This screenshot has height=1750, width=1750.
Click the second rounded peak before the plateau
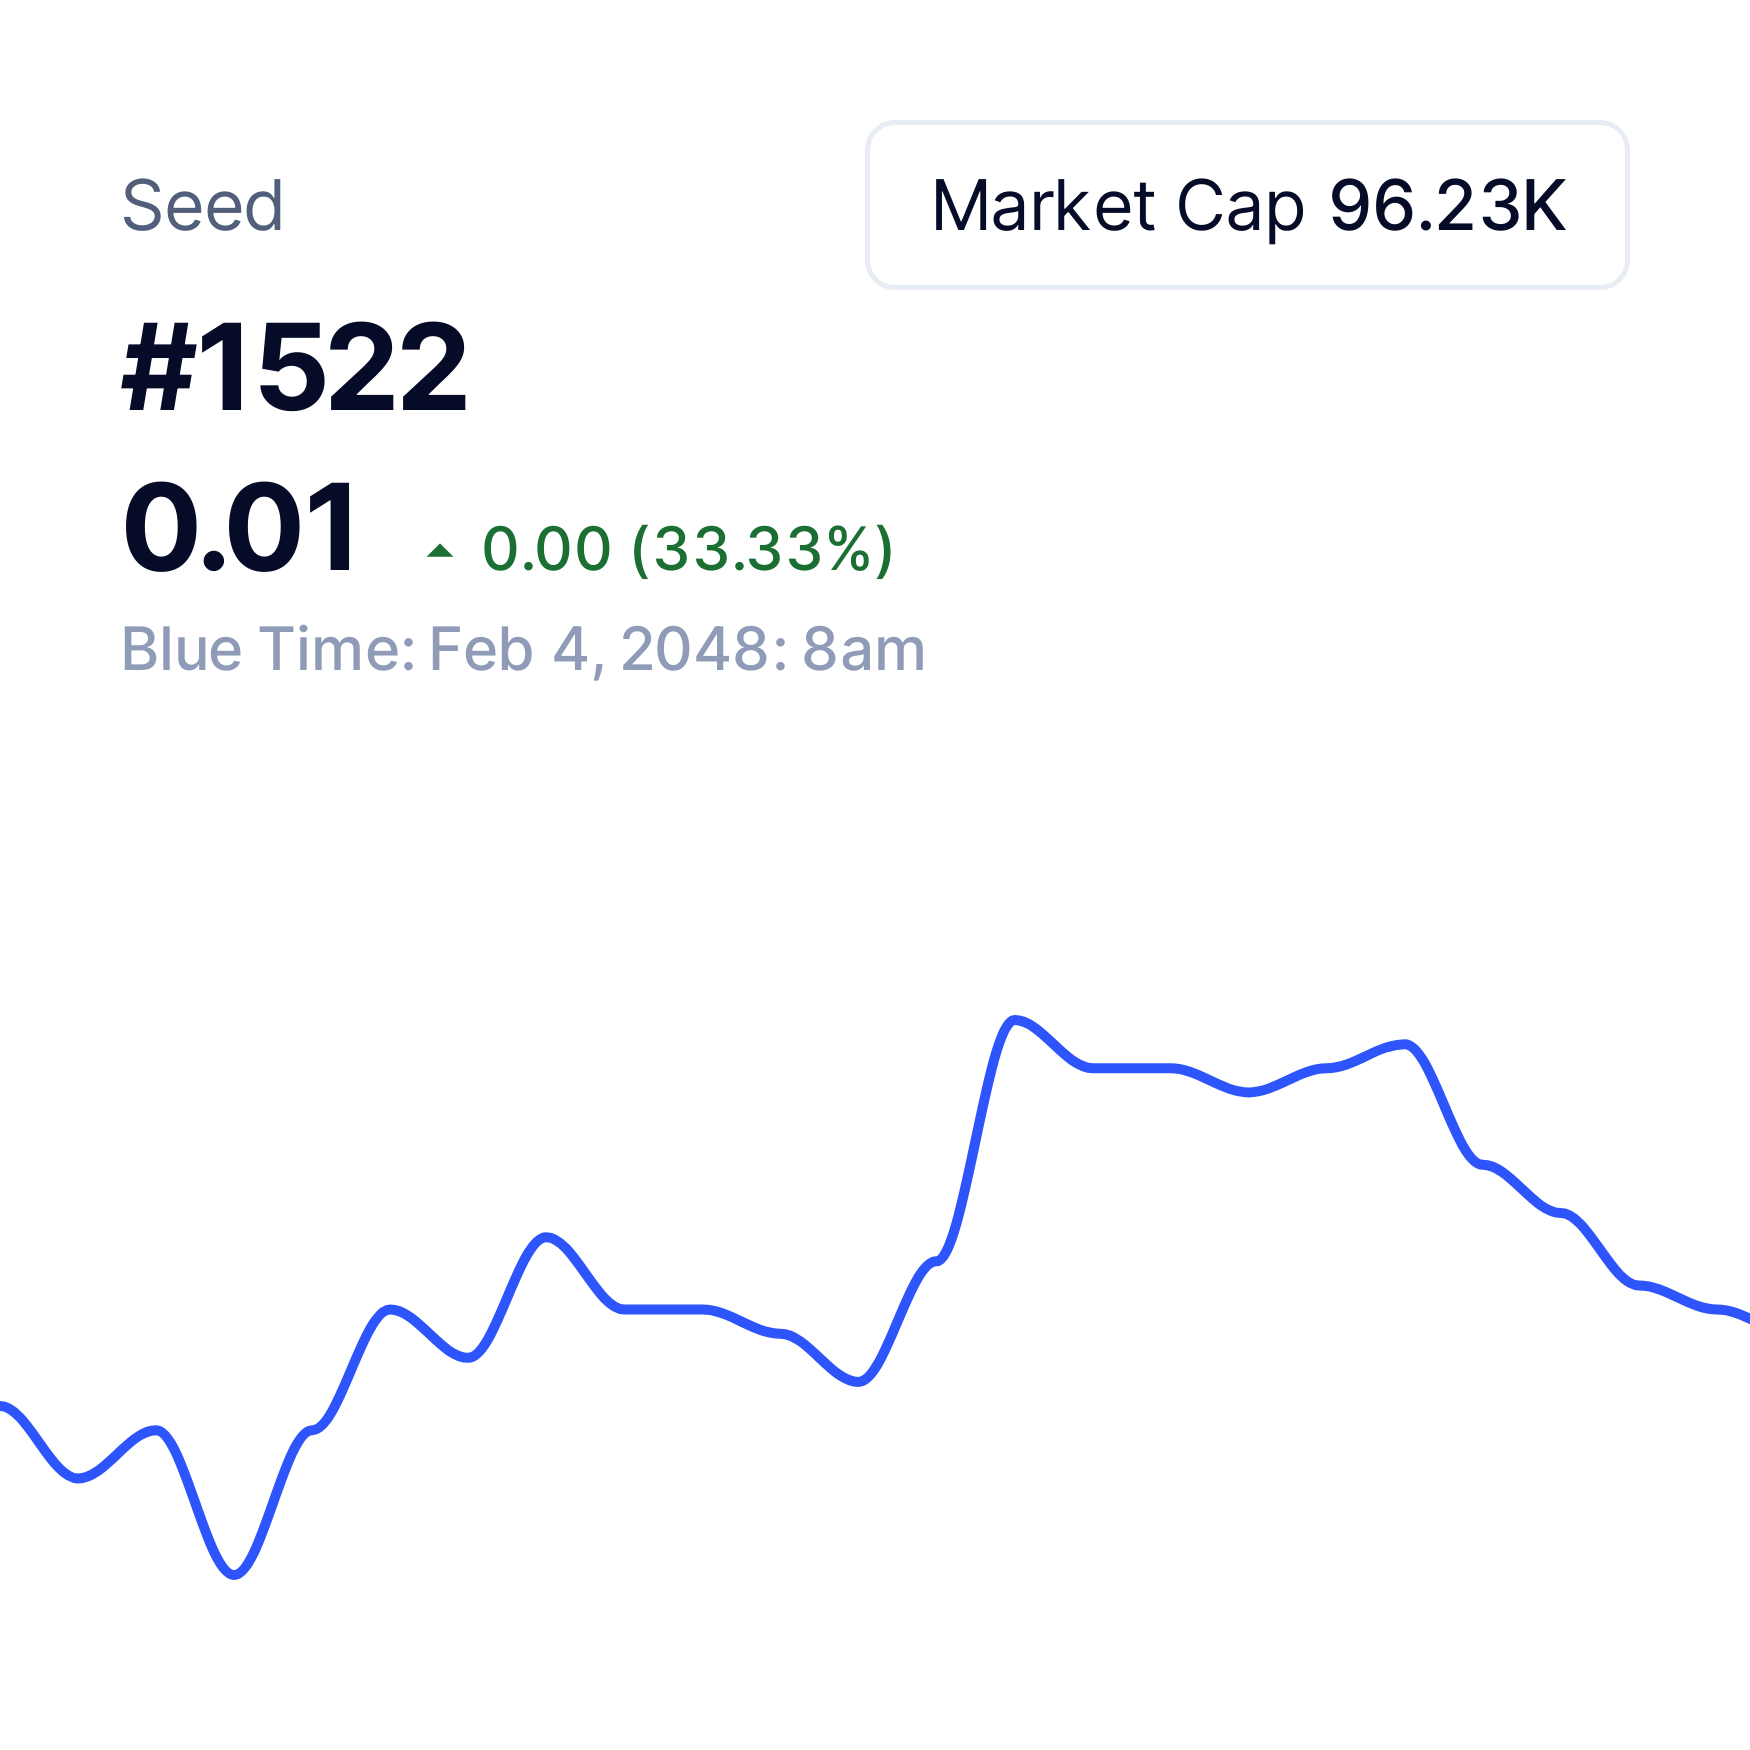point(546,1238)
